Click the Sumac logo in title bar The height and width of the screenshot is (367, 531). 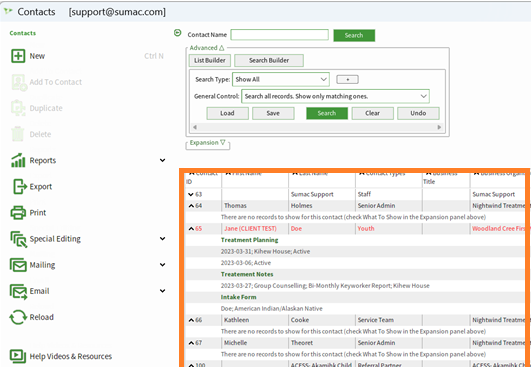(8, 12)
